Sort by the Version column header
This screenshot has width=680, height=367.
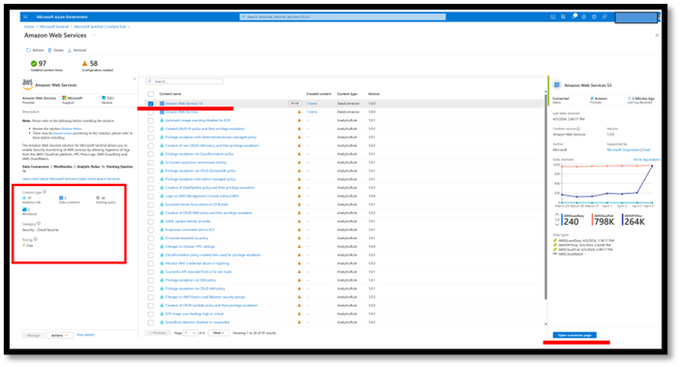[373, 94]
